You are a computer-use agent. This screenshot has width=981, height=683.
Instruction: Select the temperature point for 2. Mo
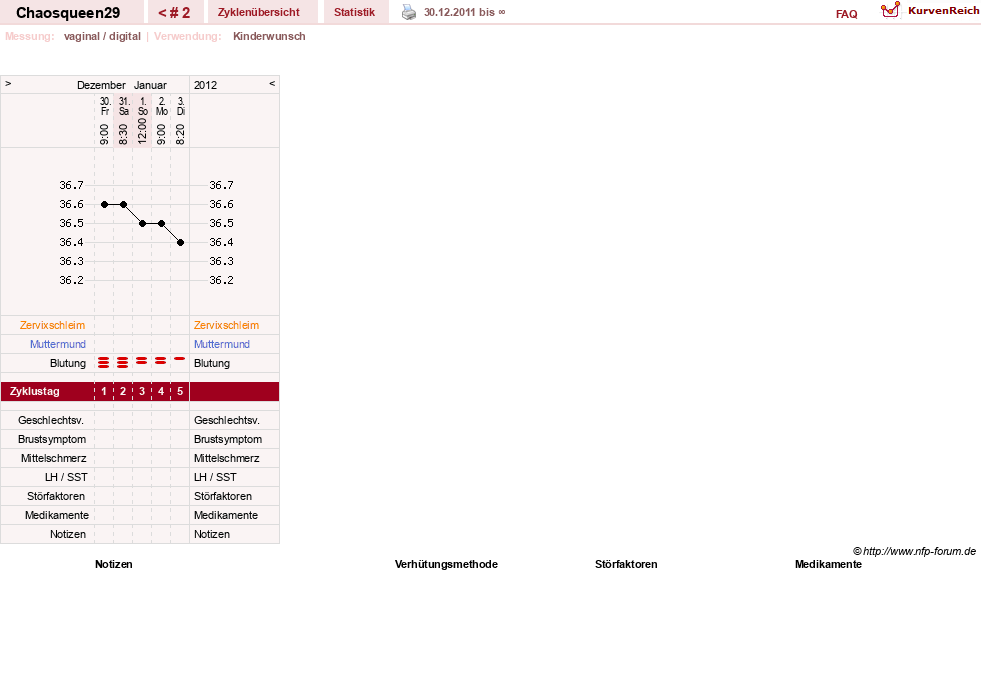pyautogui.click(x=161, y=223)
